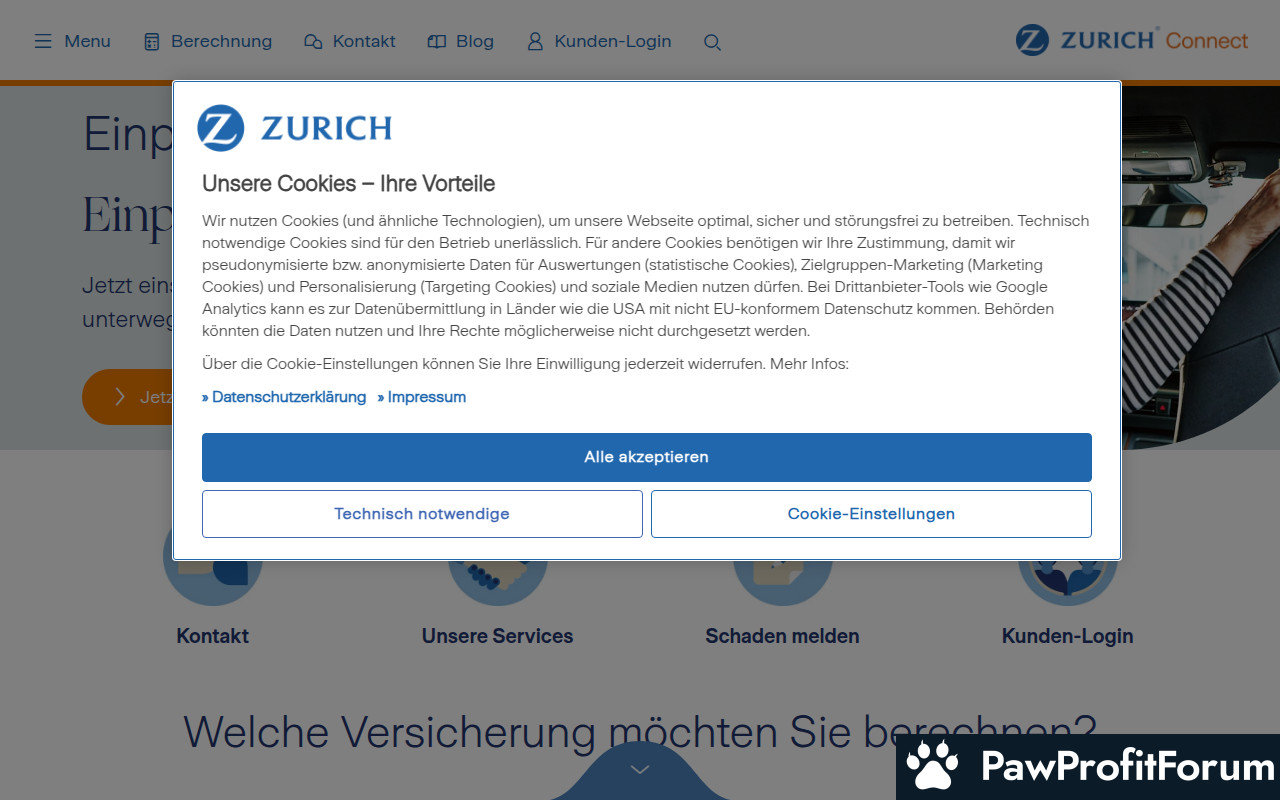1280x800 pixels.
Task: Open the Kontakt navigation item
Action: (364, 41)
